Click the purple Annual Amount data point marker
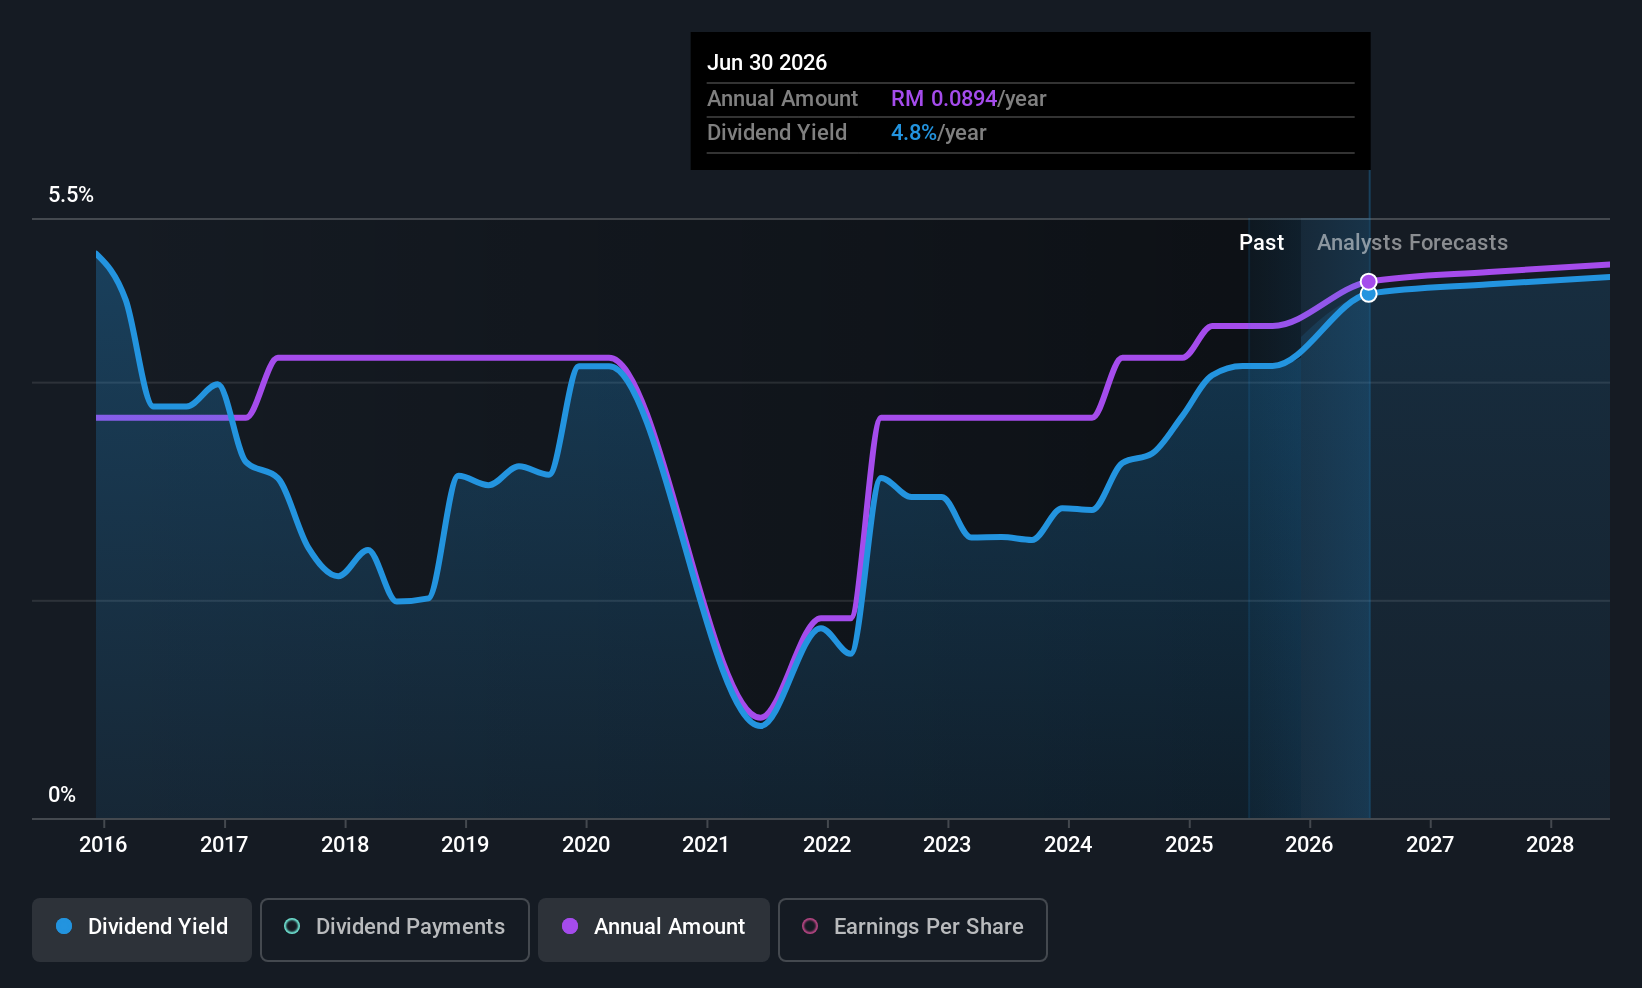Image resolution: width=1642 pixels, height=988 pixels. click(1369, 282)
